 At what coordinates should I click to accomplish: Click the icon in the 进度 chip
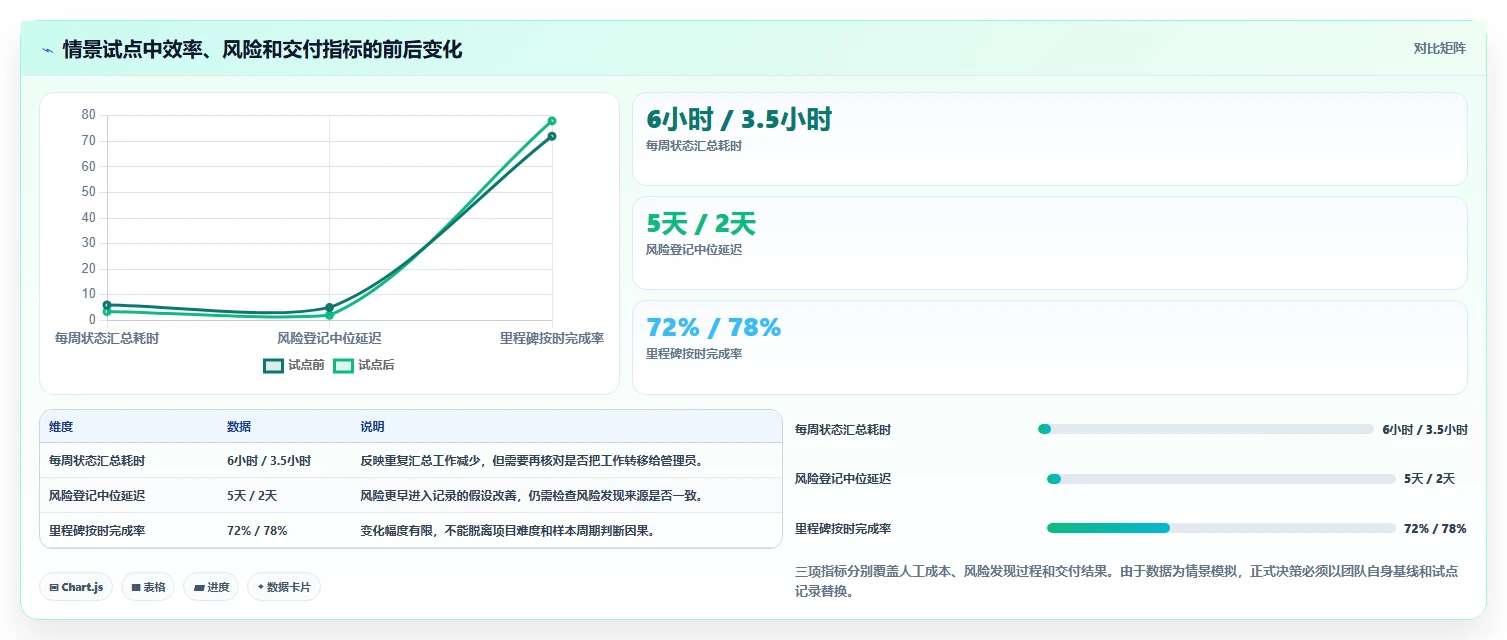click(199, 588)
